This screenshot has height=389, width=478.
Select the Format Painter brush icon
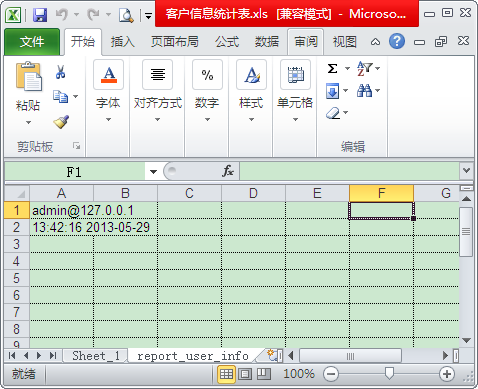[61, 122]
